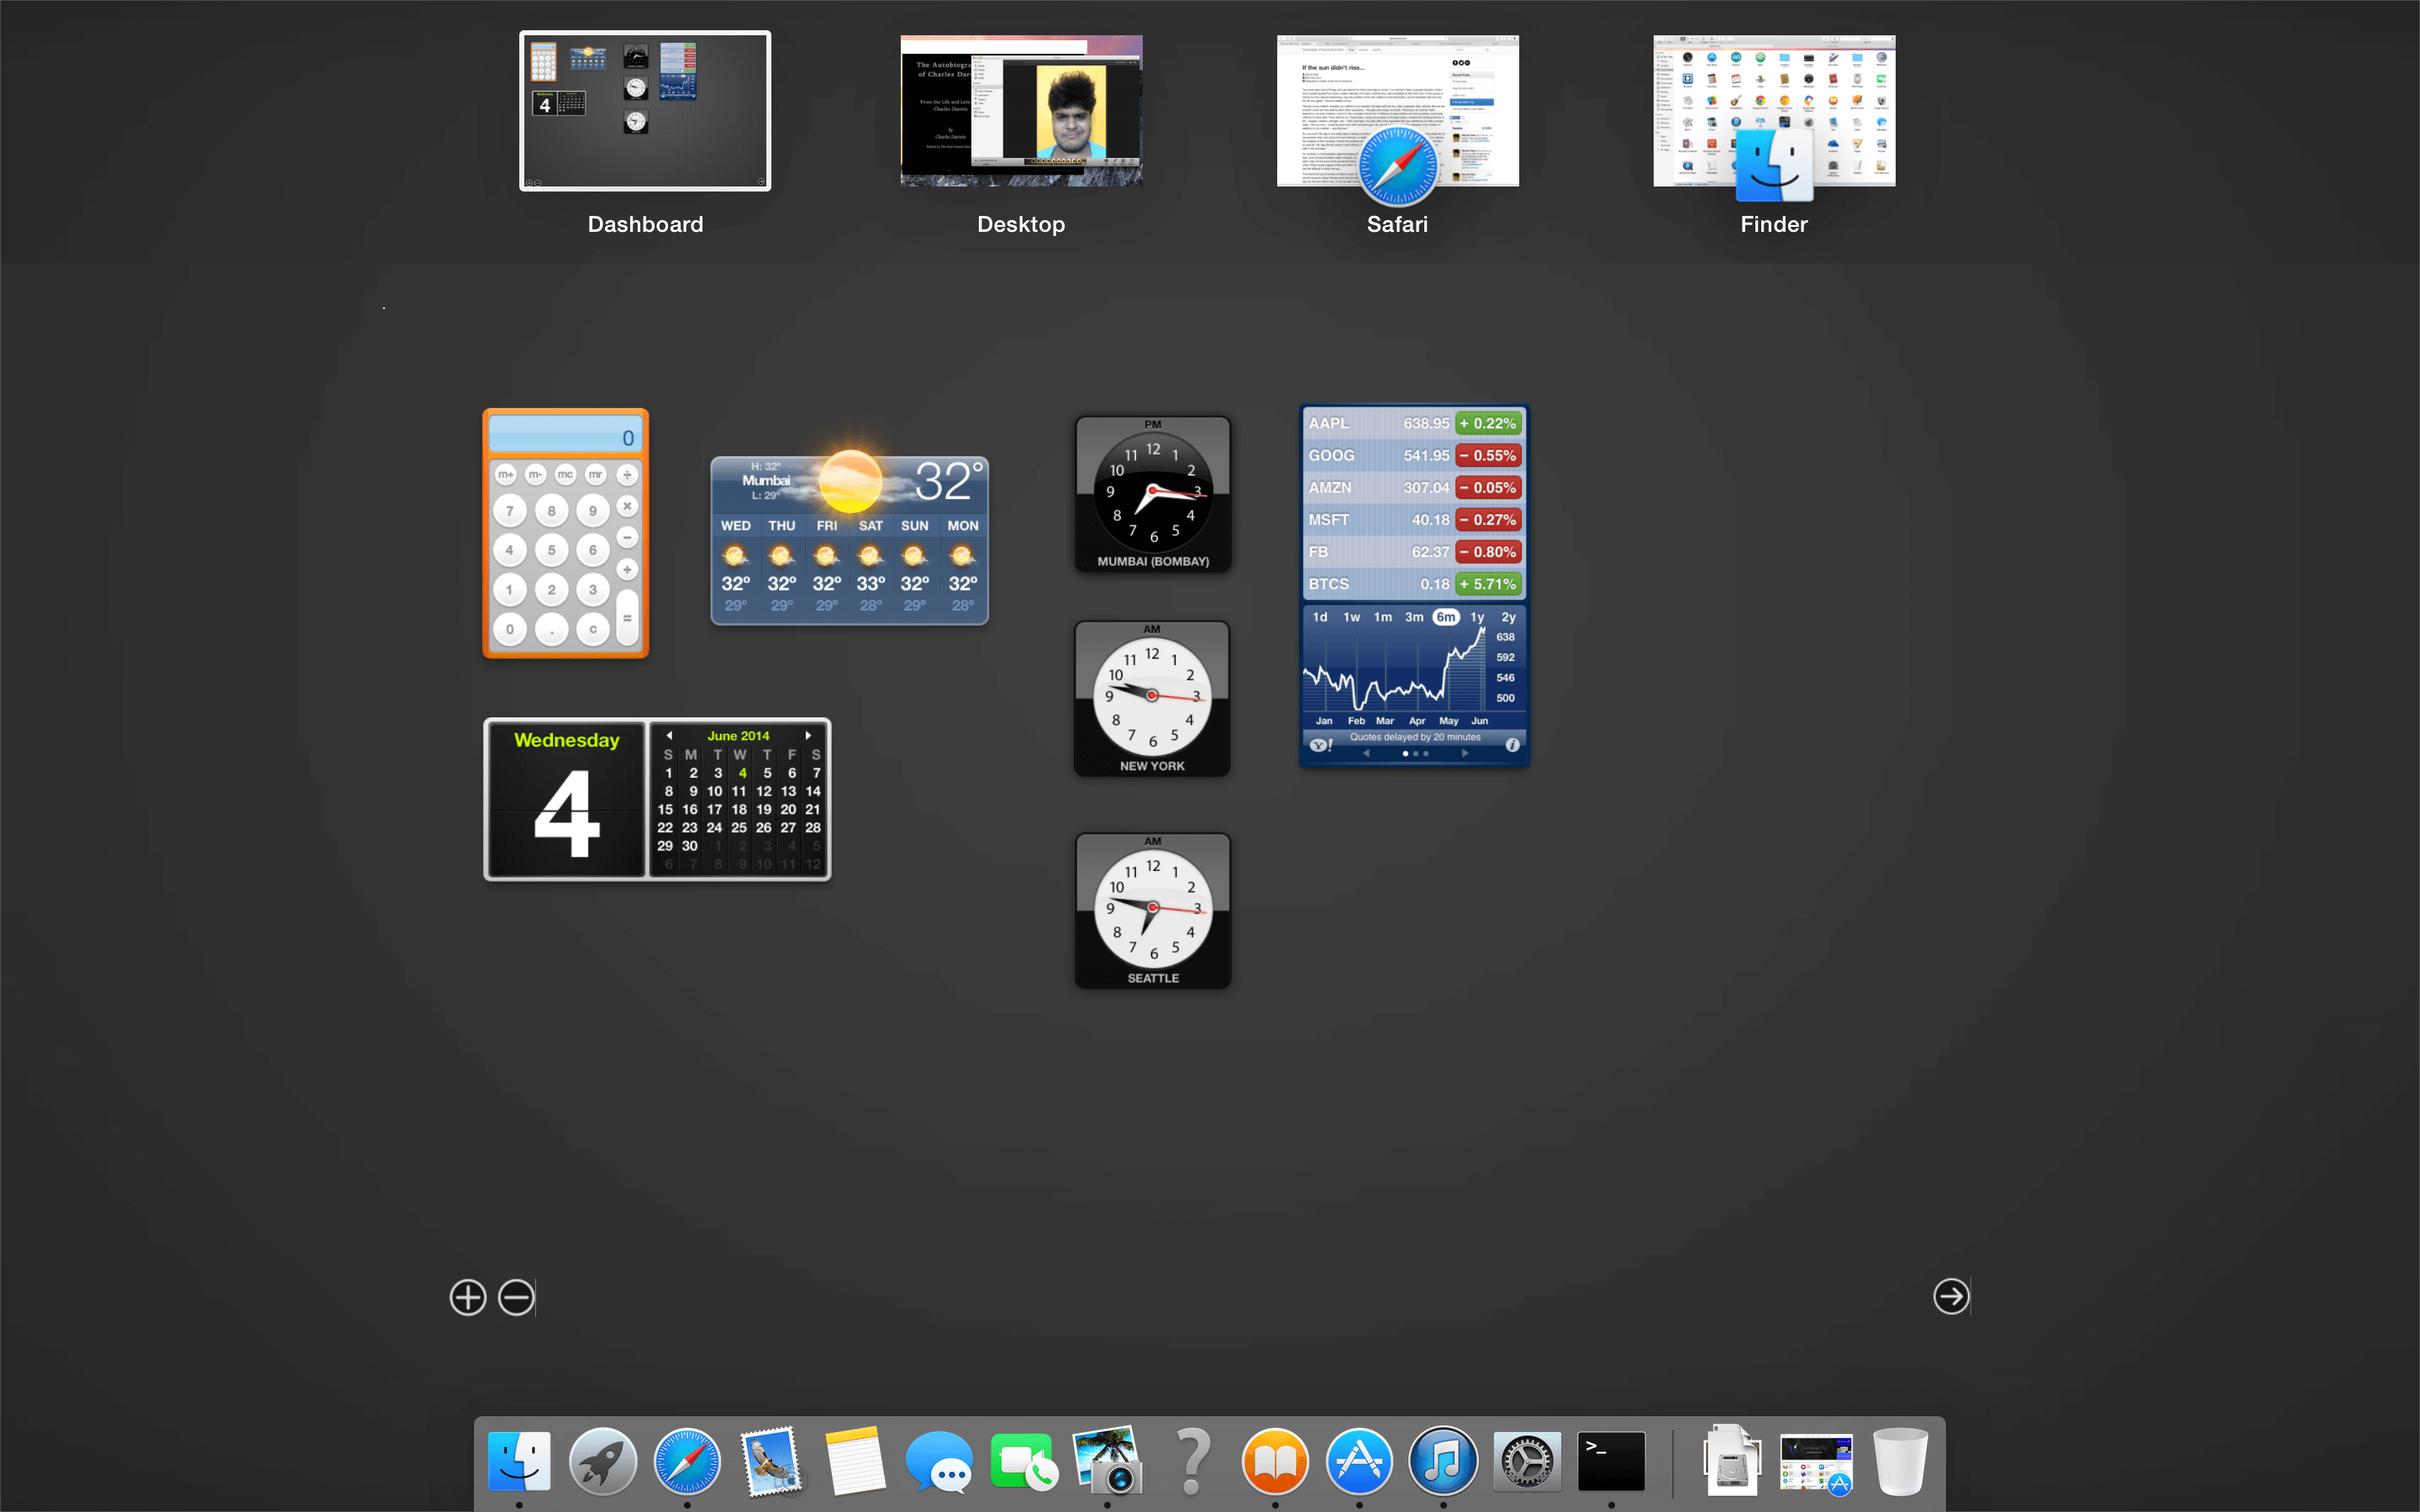The image size is (2420, 1512).
Task: Select 2y range in Stocks chart
Action: pyautogui.click(x=1508, y=617)
